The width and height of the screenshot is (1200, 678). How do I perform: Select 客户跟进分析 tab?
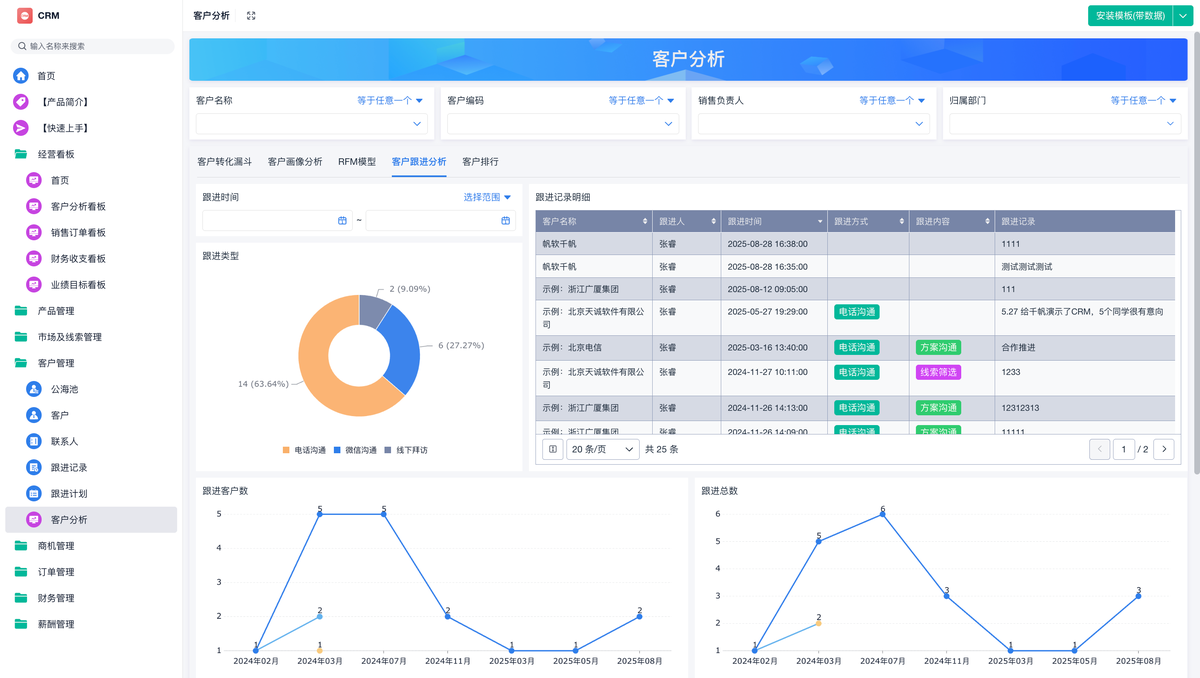(419, 161)
